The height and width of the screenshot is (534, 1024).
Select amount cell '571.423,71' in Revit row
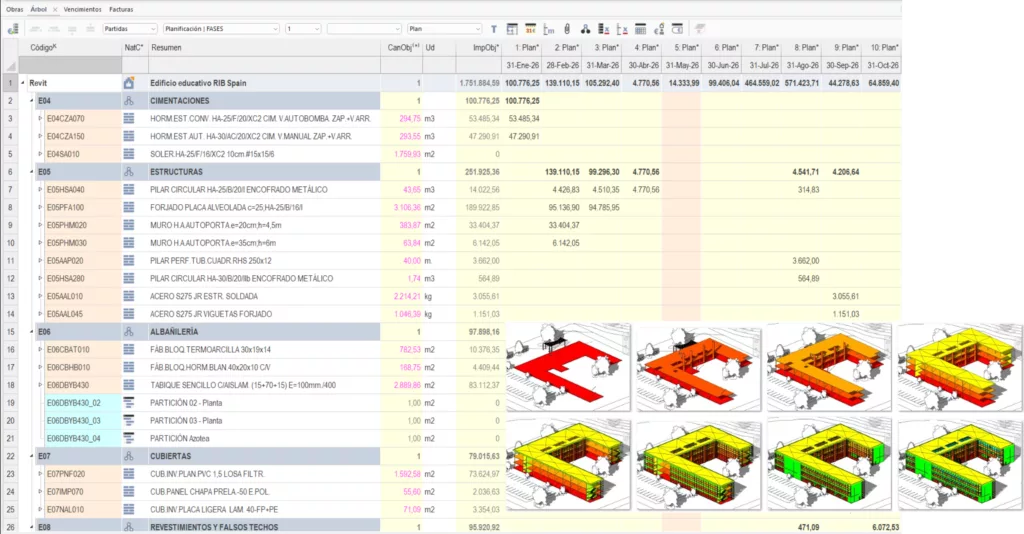802,83
